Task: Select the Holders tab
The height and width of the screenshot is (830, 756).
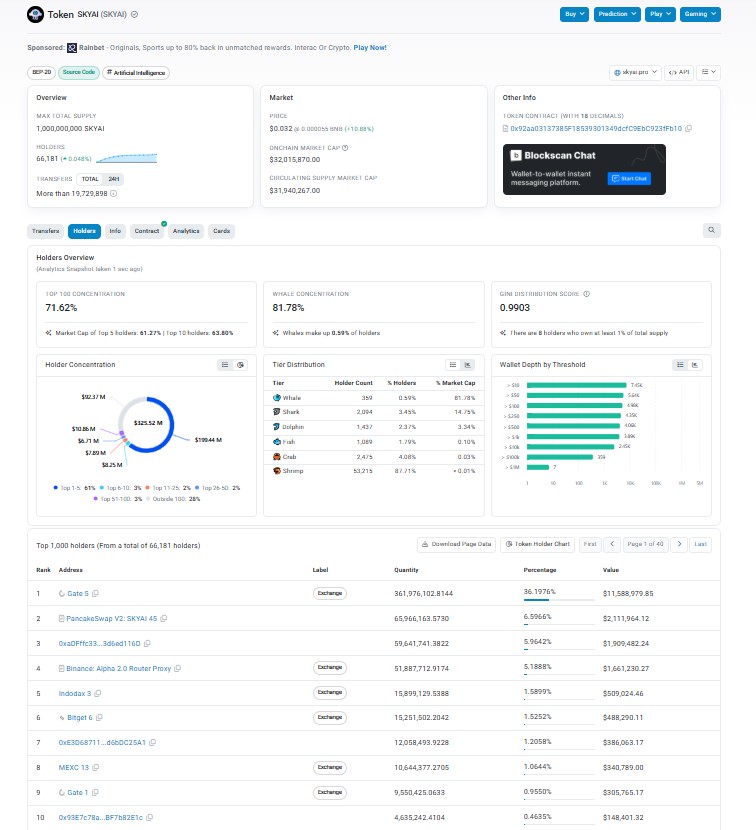Action: [84, 231]
